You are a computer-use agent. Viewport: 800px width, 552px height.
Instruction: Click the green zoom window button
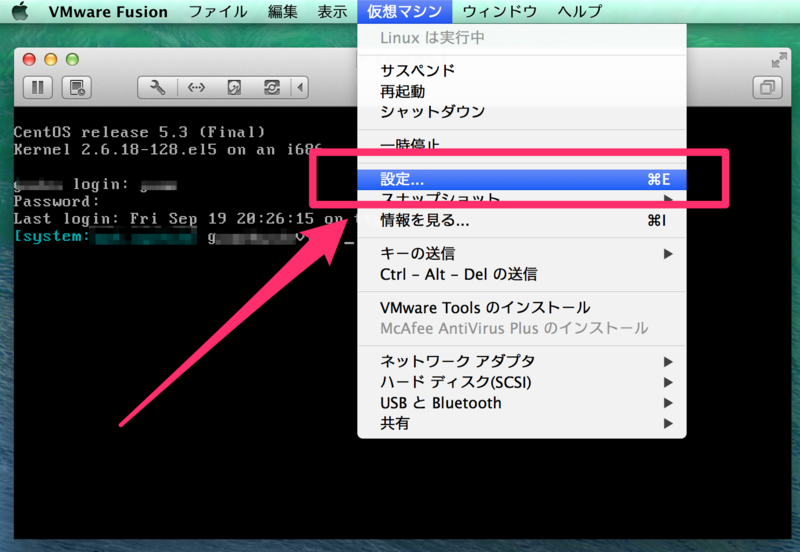coord(72,60)
